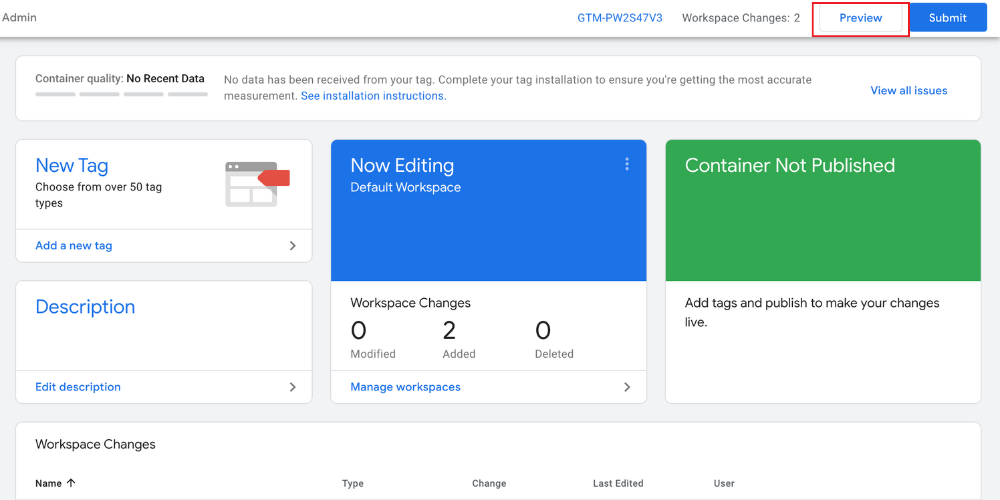Click Default Workspace name
Image resolution: width=1000 pixels, height=500 pixels.
pos(406,188)
